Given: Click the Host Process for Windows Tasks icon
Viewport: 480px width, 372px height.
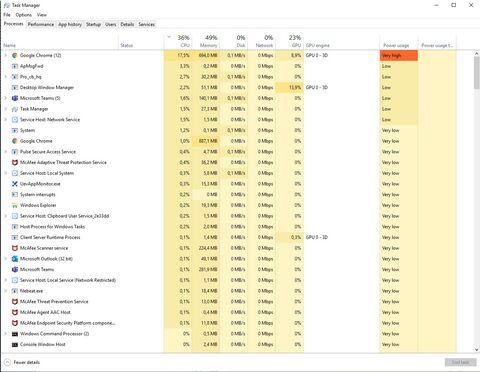Looking at the screenshot, I should [x=15, y=227].
